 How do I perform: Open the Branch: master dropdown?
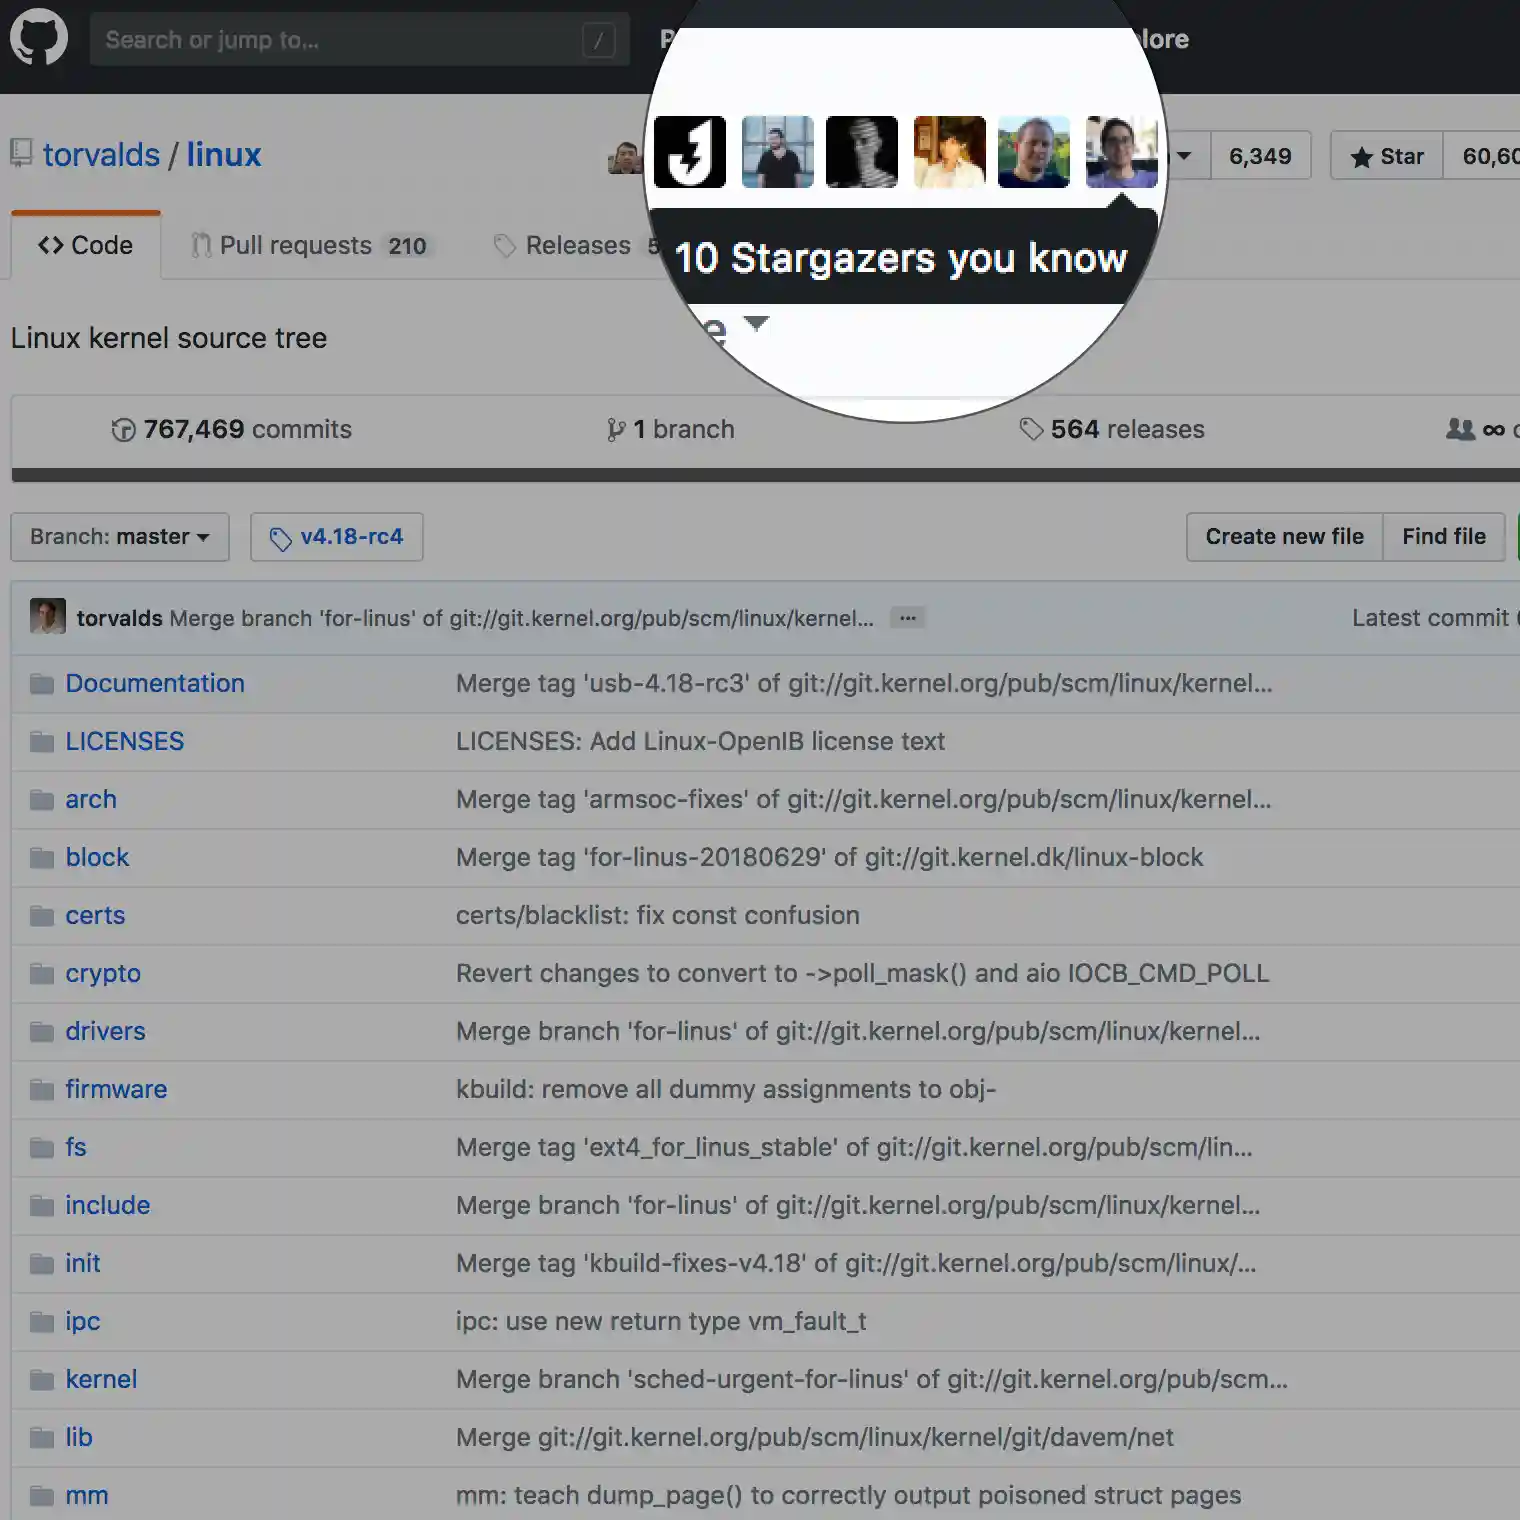click(120, 537)
